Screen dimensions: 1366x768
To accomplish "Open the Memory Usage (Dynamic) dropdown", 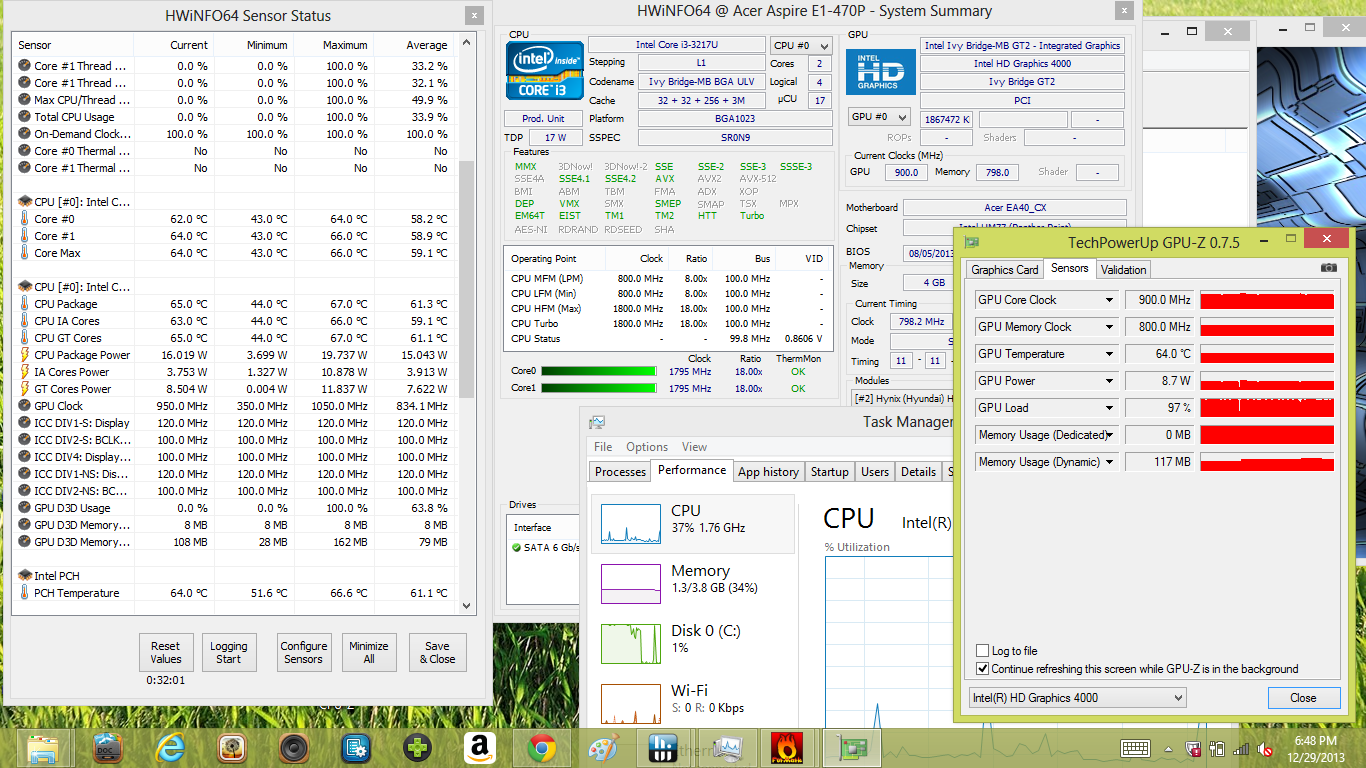I will [1108, 462].
